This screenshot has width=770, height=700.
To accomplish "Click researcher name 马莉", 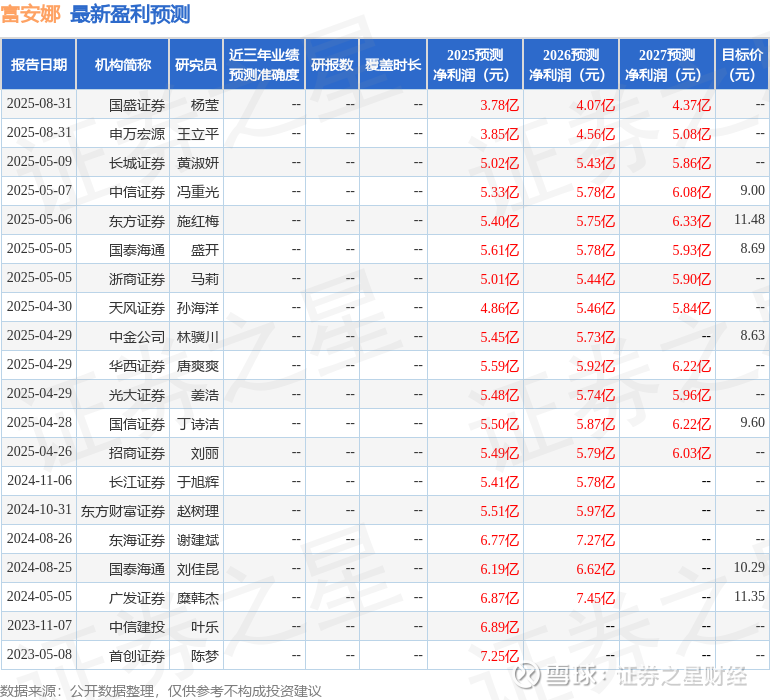I will 205,279.
